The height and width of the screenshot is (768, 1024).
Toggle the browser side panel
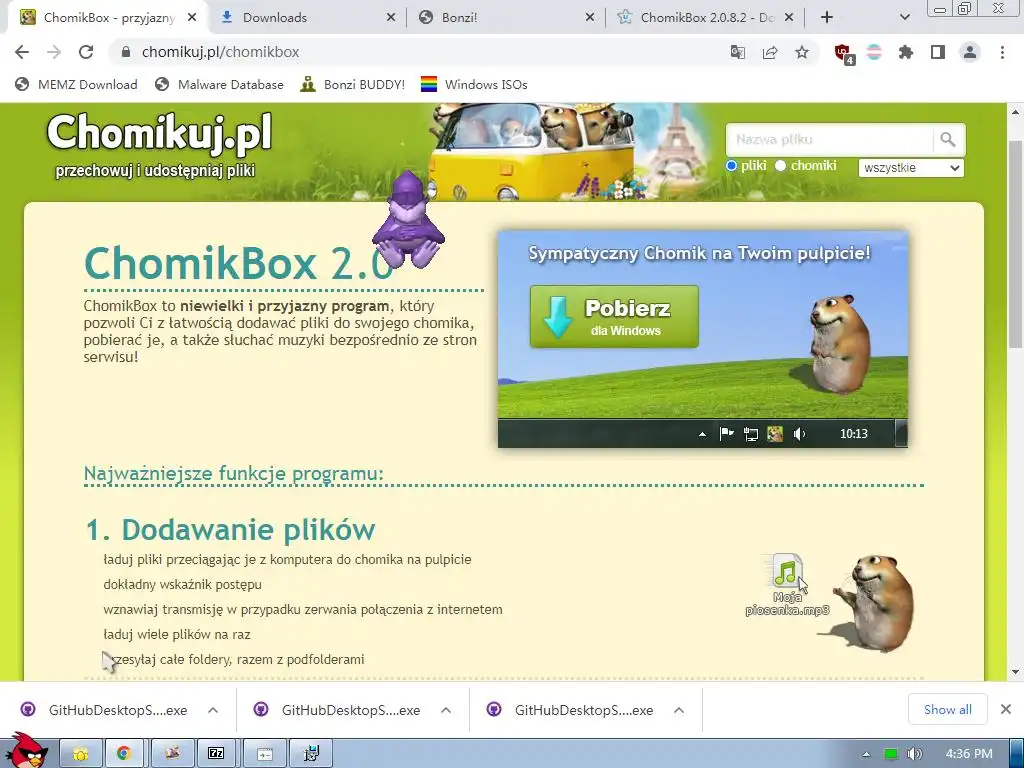coord(938,52)
